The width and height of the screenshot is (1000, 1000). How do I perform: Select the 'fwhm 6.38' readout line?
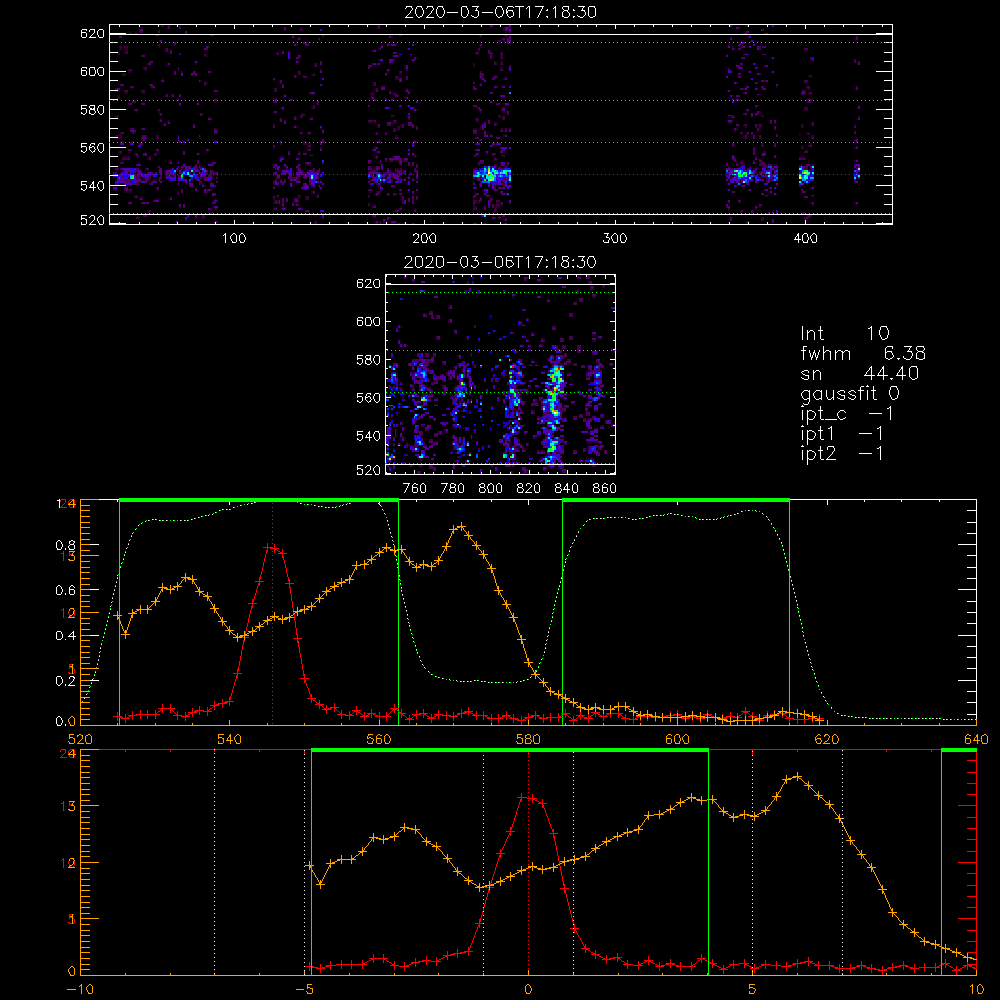point(863,353)
